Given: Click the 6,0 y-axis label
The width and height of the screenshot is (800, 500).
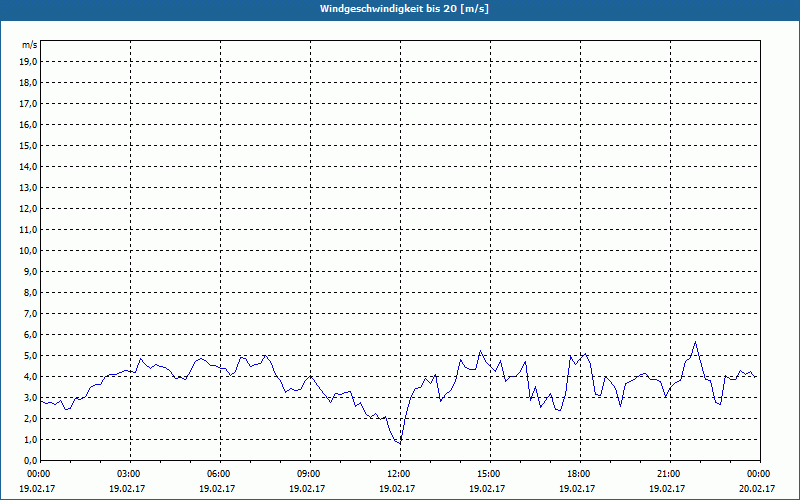Looking at the screenshot, I should pyautogui.click(x=31, y=335).
